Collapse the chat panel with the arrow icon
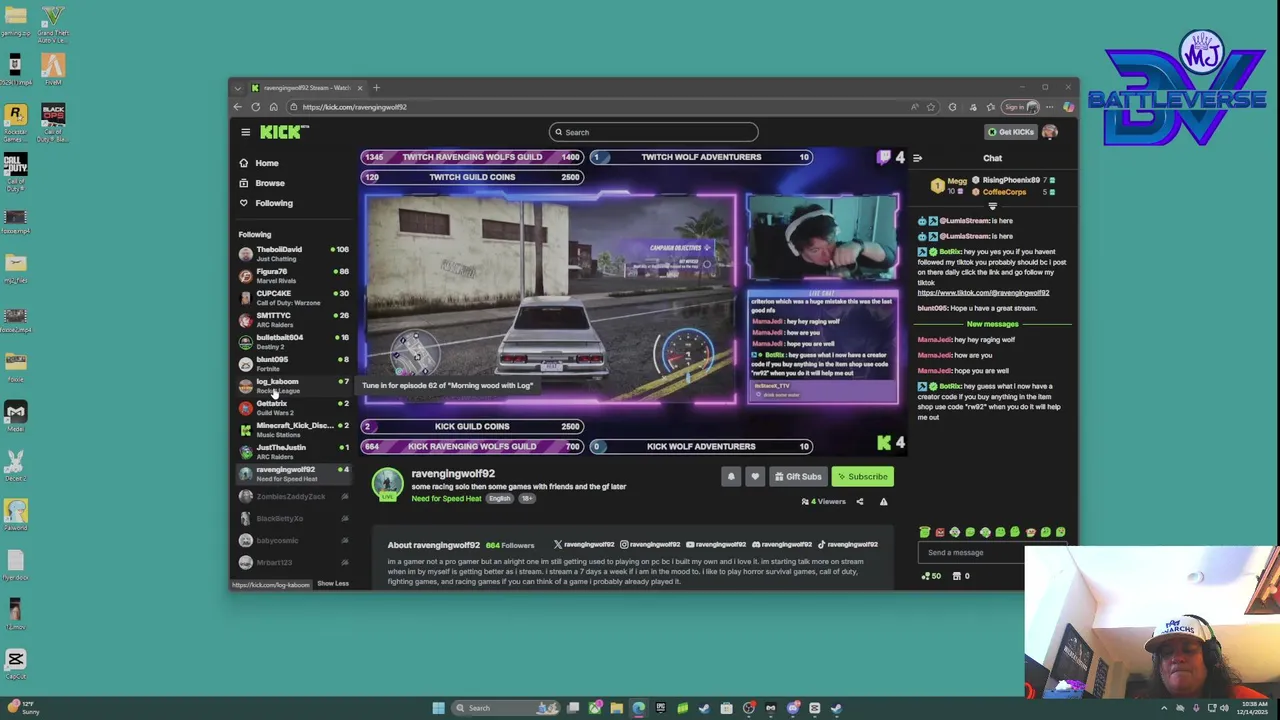 [918, 158]
